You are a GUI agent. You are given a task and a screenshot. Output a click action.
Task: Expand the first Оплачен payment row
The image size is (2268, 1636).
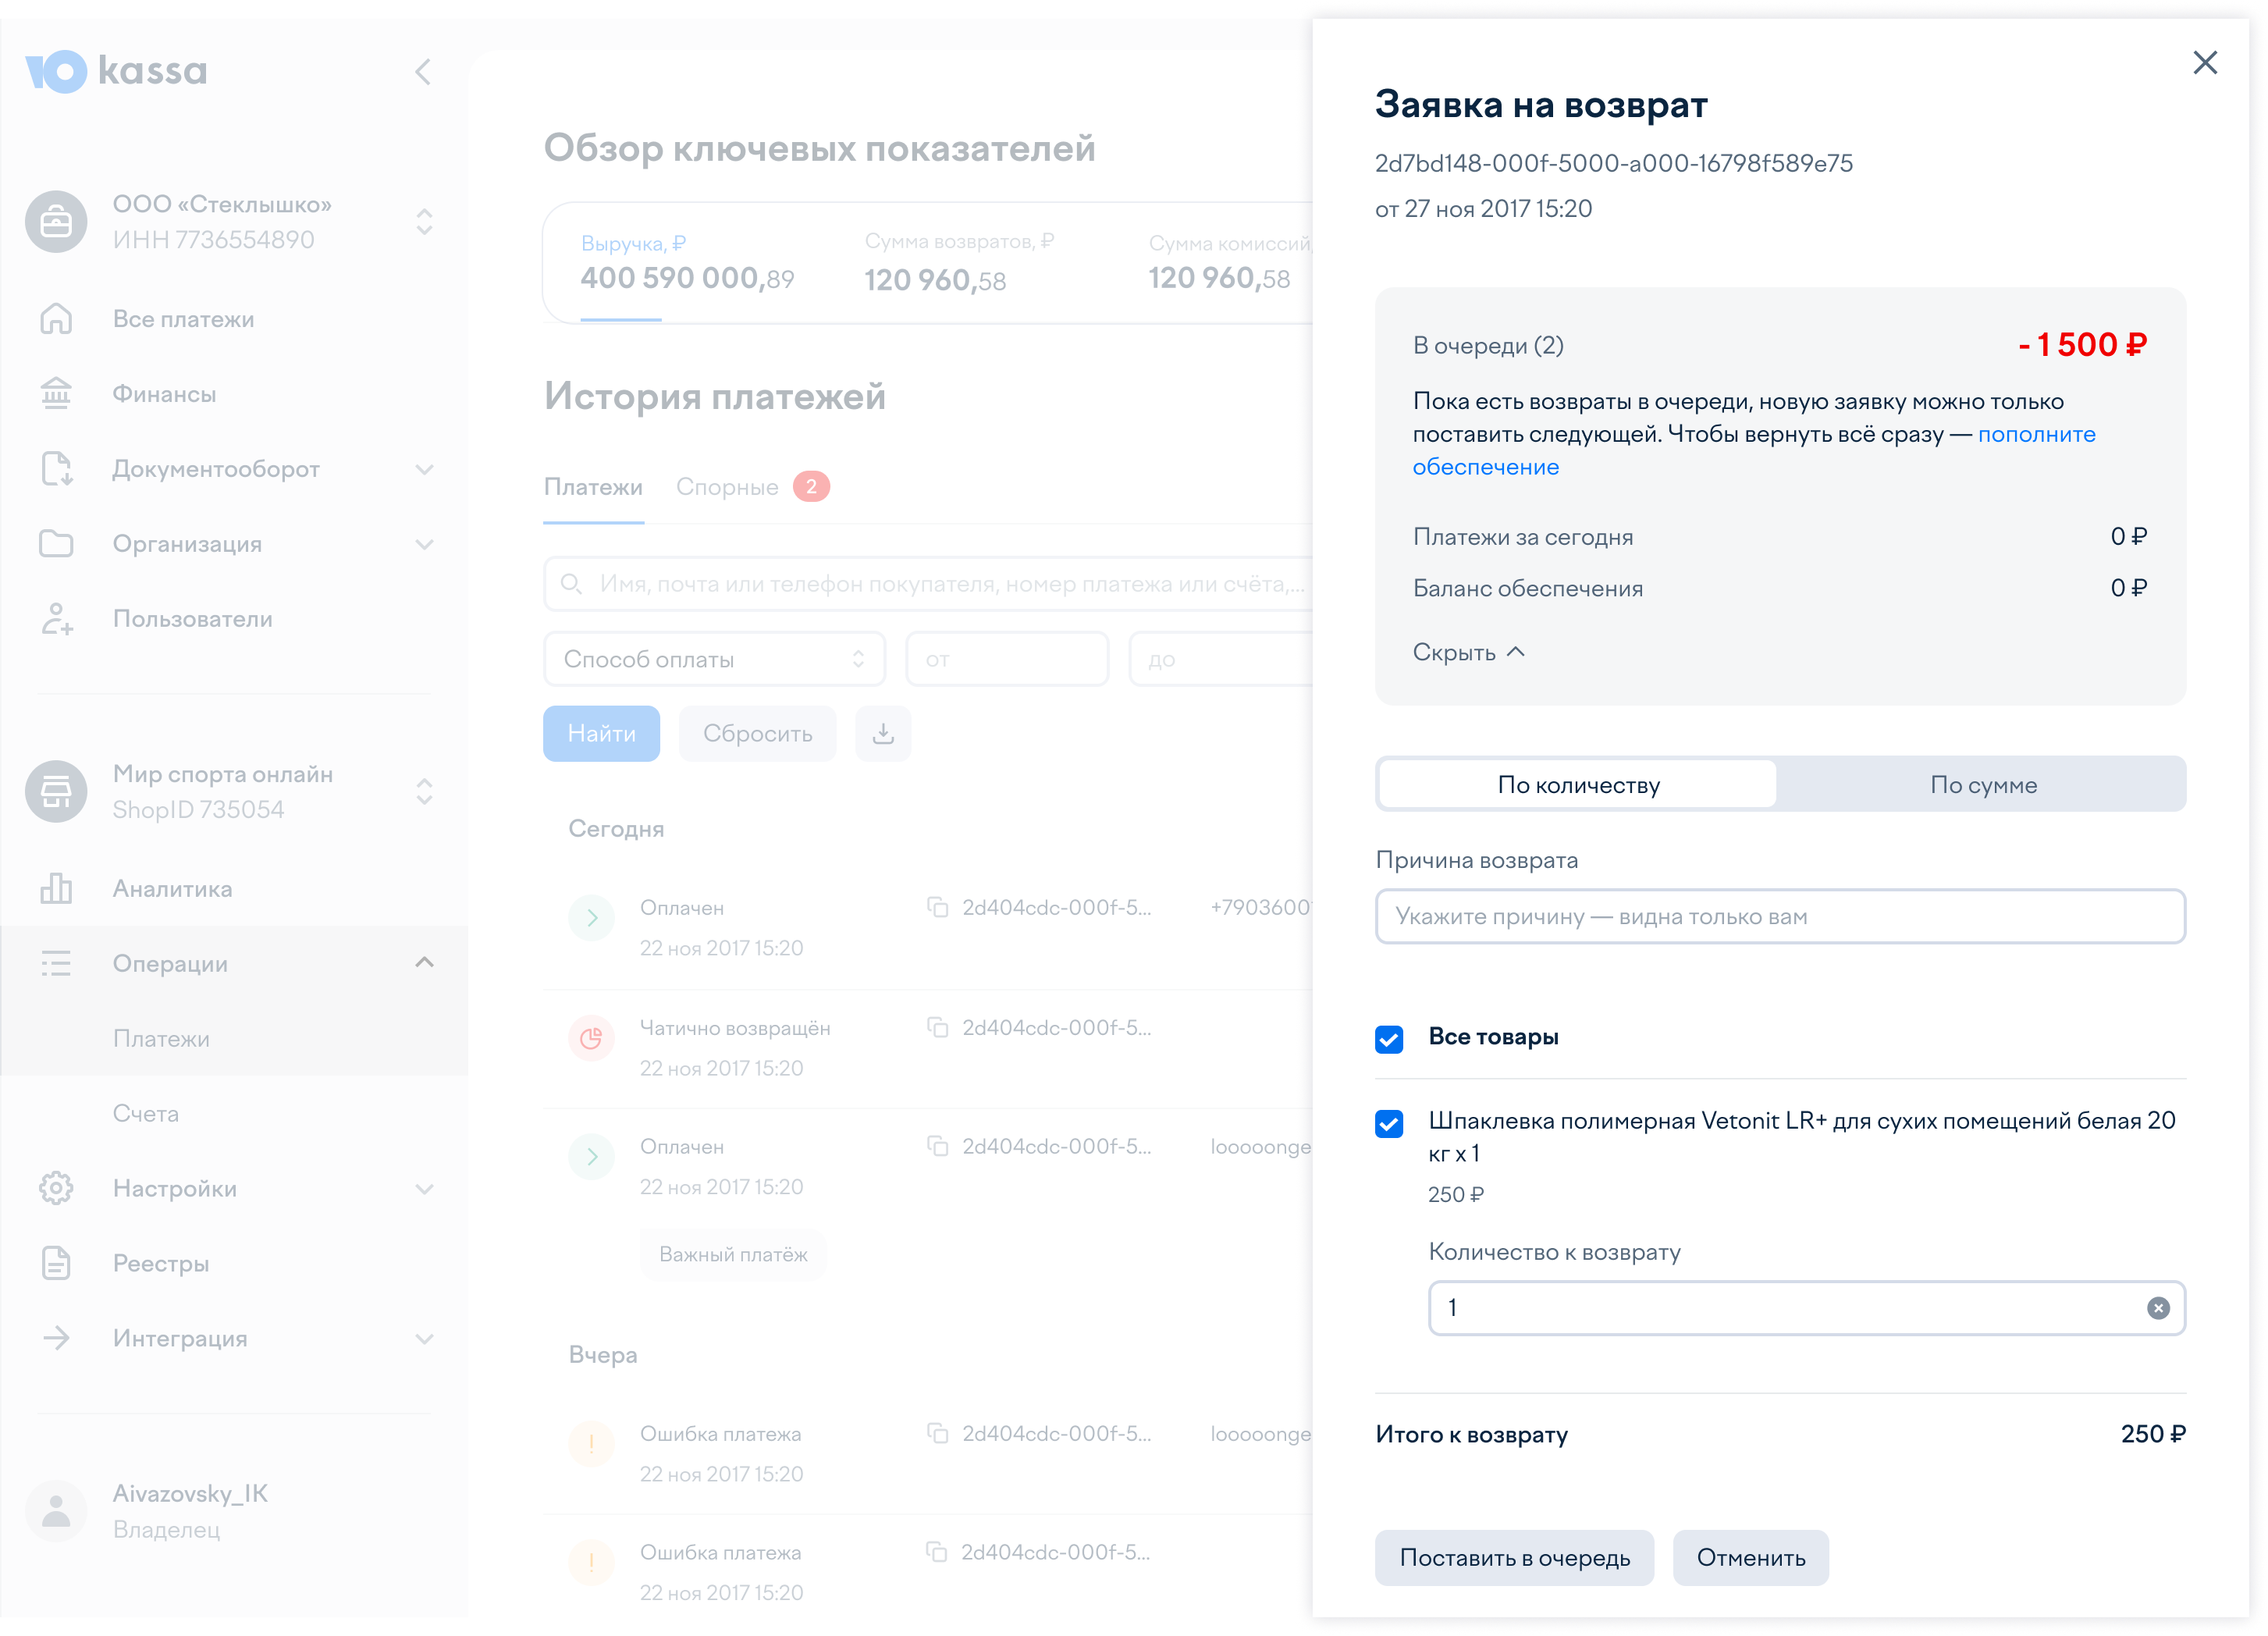click(592, 917)
